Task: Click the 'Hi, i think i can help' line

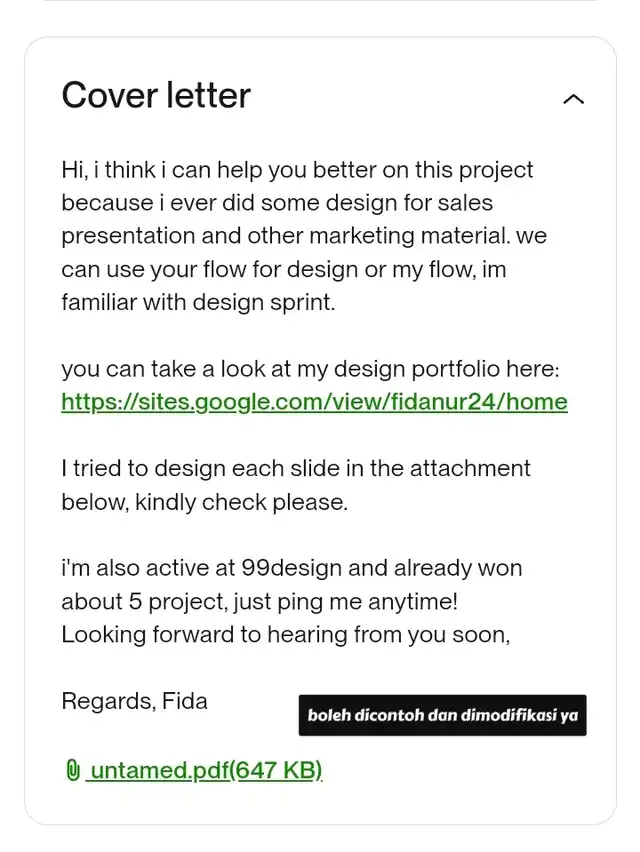Action: 297,171
